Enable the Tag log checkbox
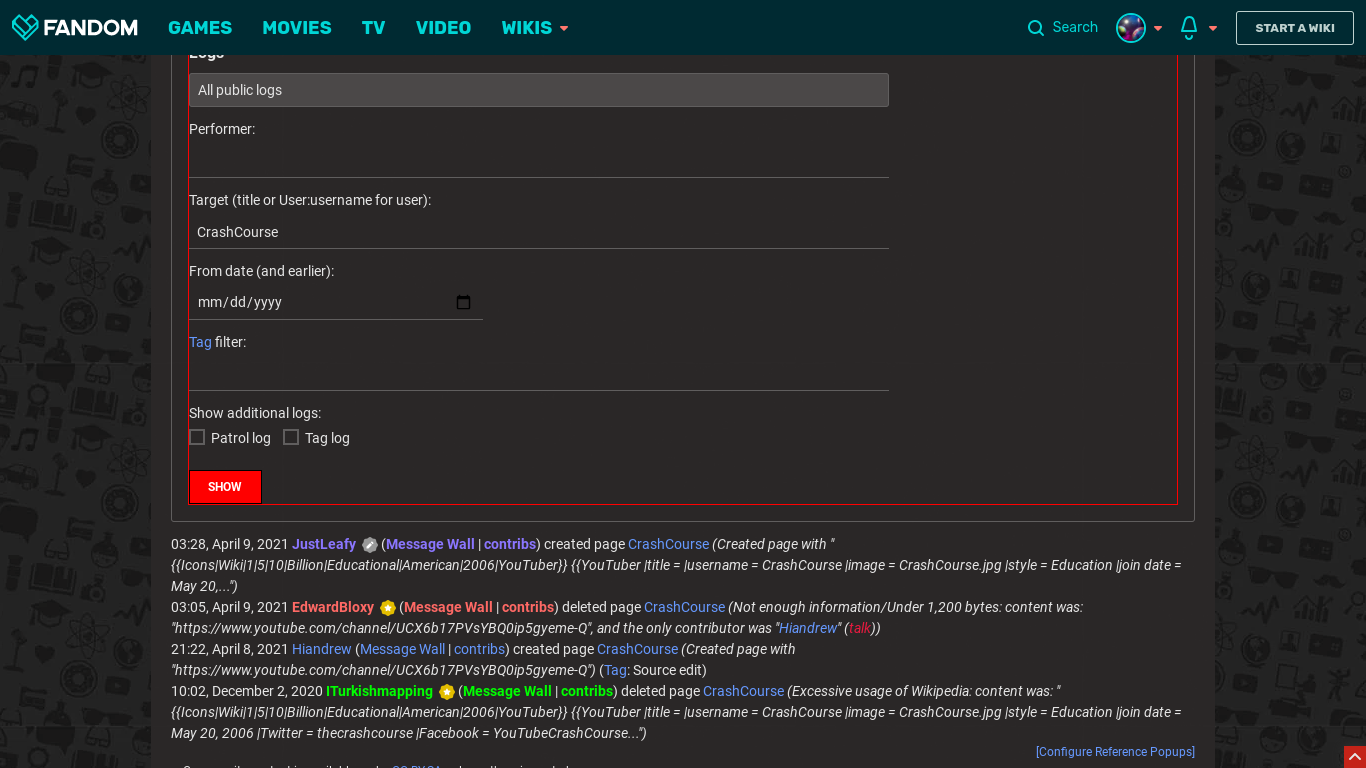This screenshot has width=1366, height=768. [291, 437]
